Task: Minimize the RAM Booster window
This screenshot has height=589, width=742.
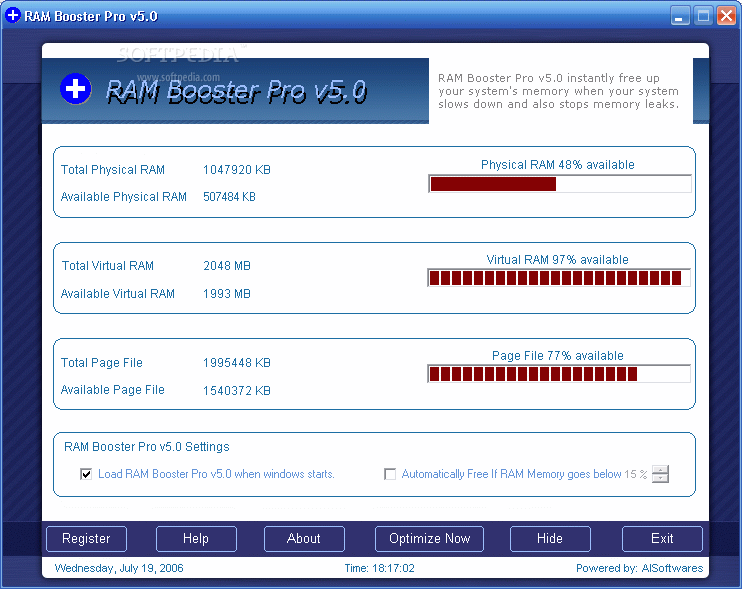Action: 680,16
